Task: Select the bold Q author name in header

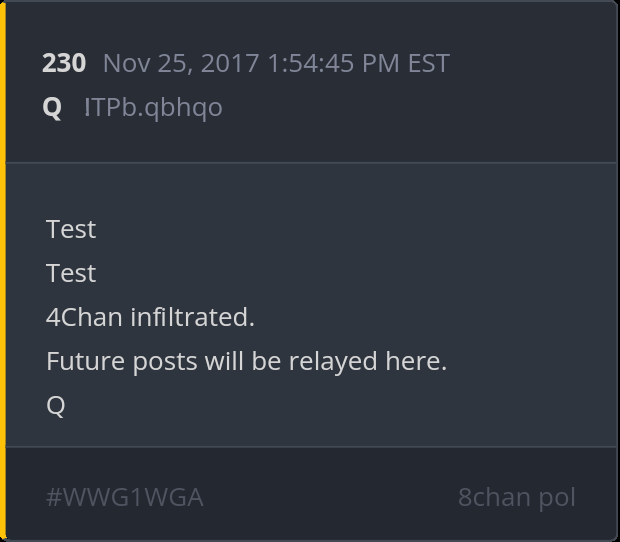Action: tap(52, 107)
